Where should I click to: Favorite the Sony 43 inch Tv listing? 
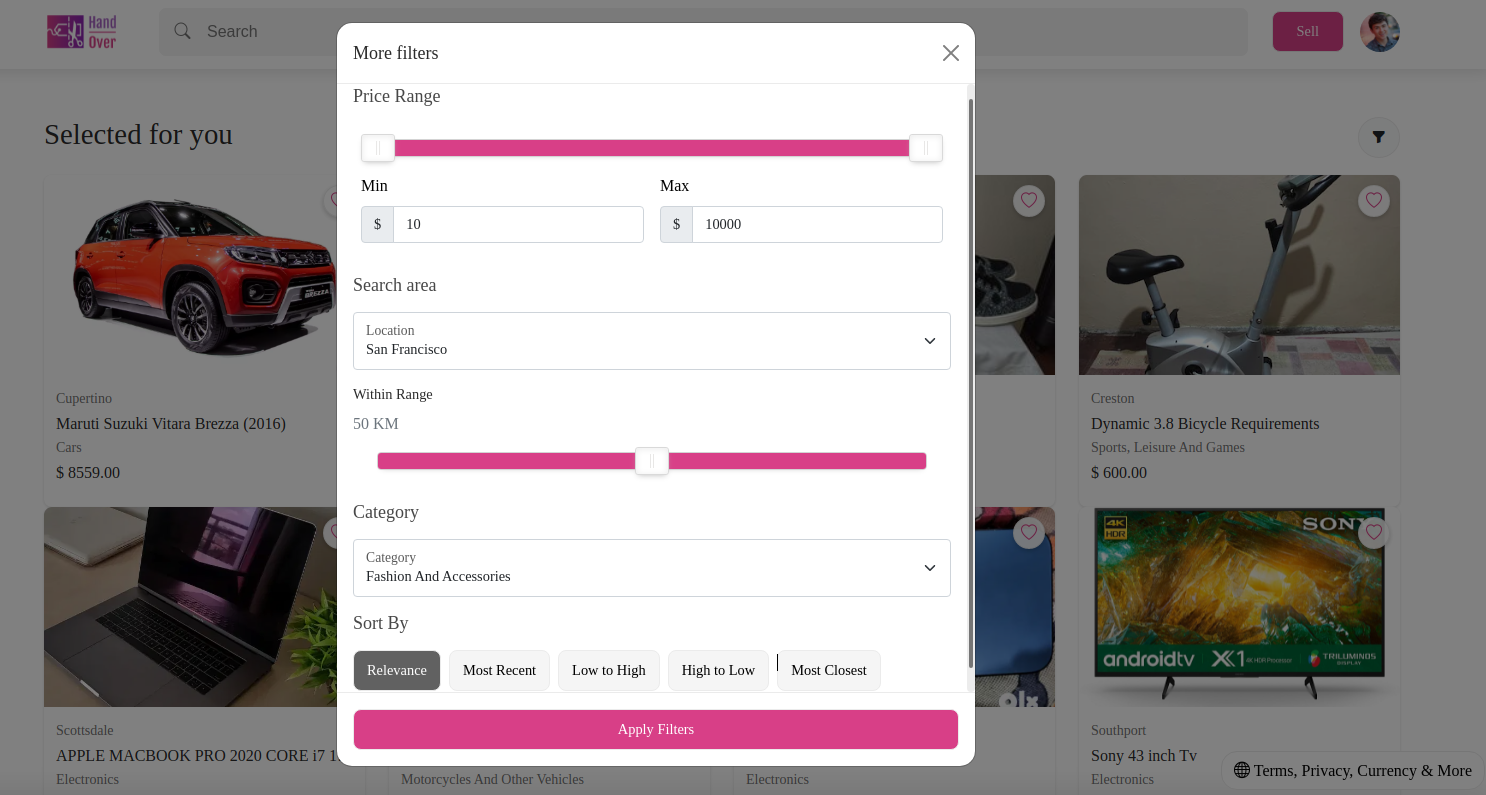(1373, 532)
